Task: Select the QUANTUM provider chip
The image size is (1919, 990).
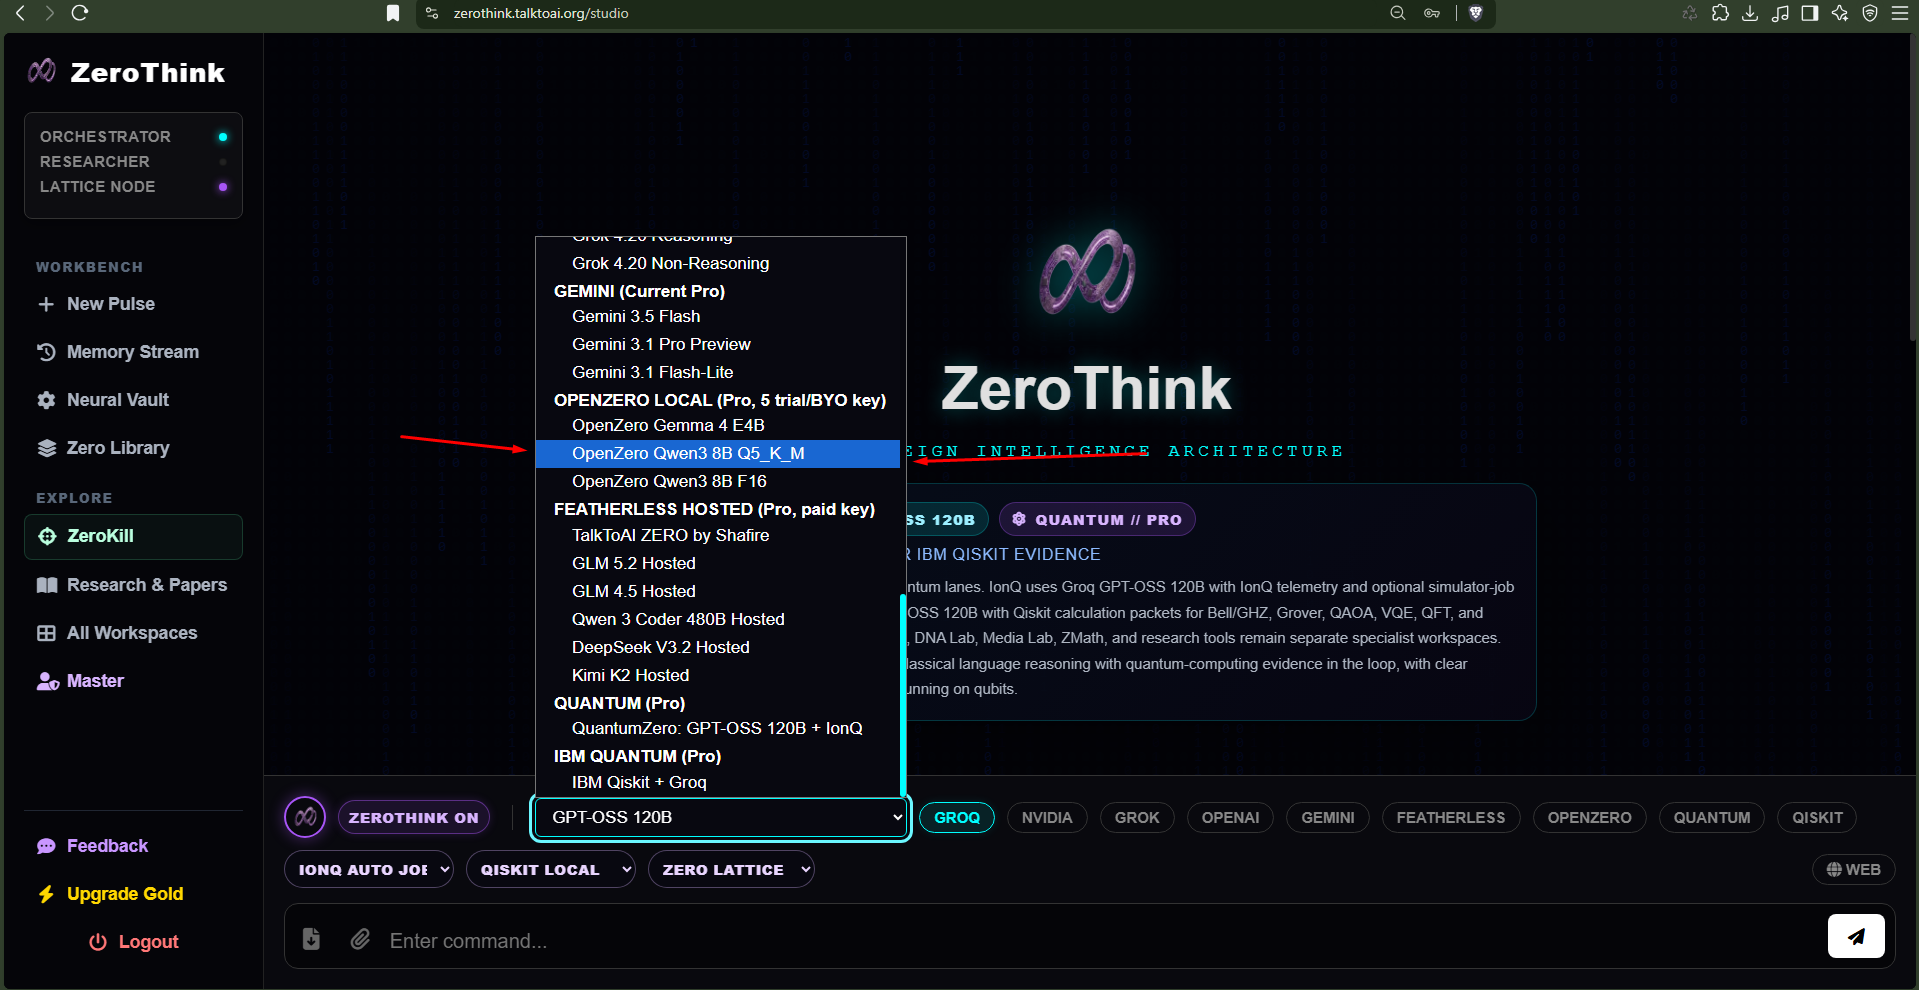Action: (x=1712, y=817)
